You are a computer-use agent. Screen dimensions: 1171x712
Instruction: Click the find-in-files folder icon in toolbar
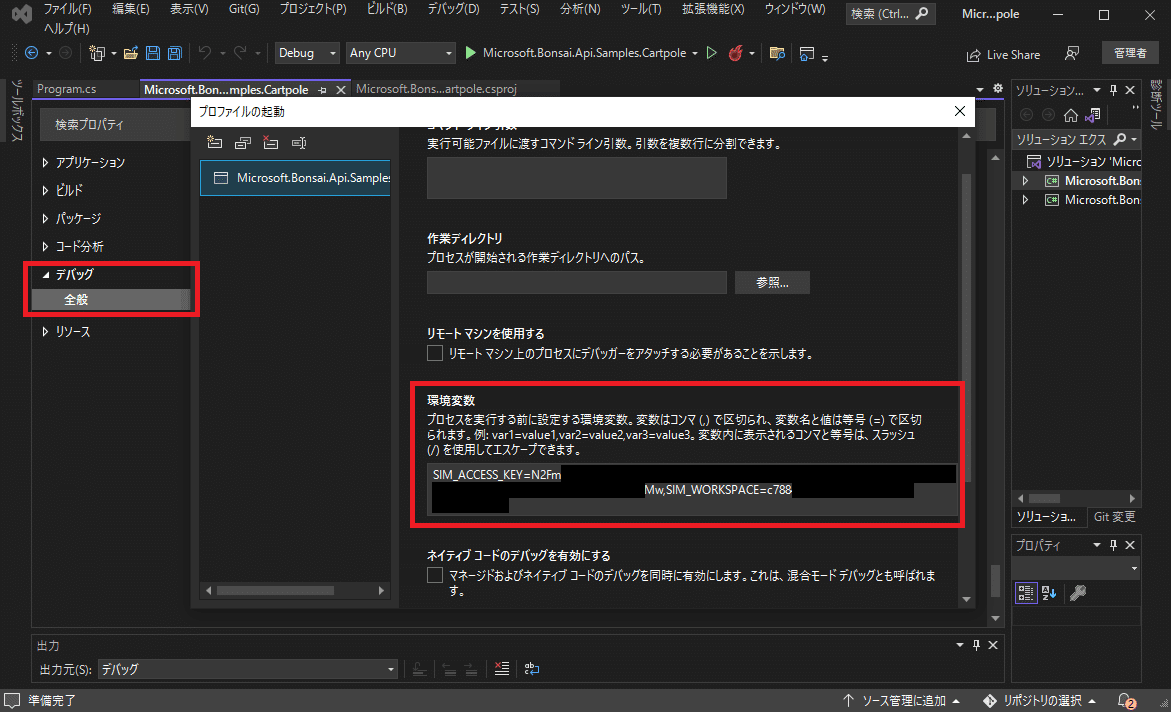777,53
